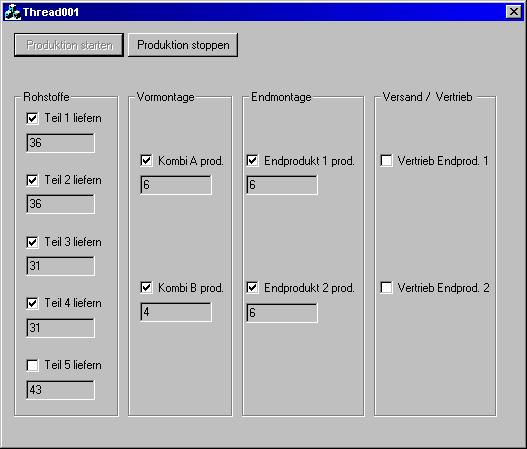
Task: Select the Teil 5 count field showing 43
Action: click(60, 390)
